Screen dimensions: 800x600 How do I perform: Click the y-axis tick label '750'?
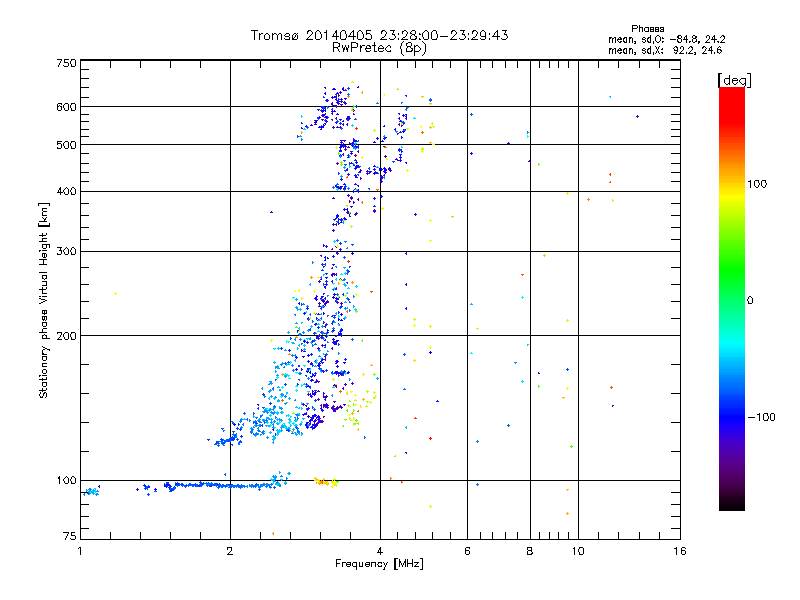(x=66, y=63)
